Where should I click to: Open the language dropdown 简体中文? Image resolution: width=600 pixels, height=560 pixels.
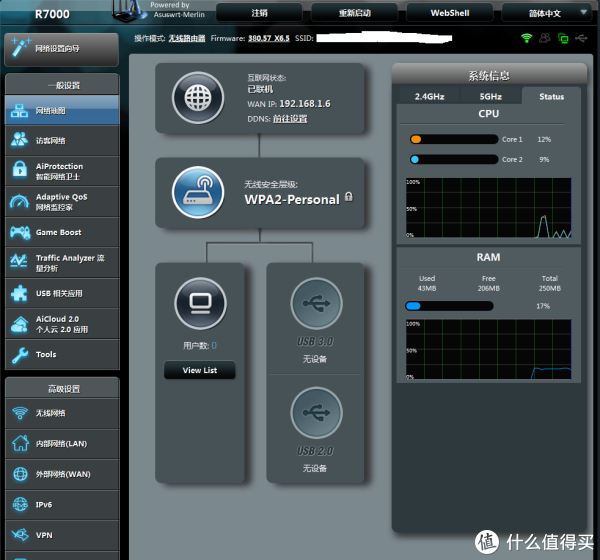[x=545, y=13]
